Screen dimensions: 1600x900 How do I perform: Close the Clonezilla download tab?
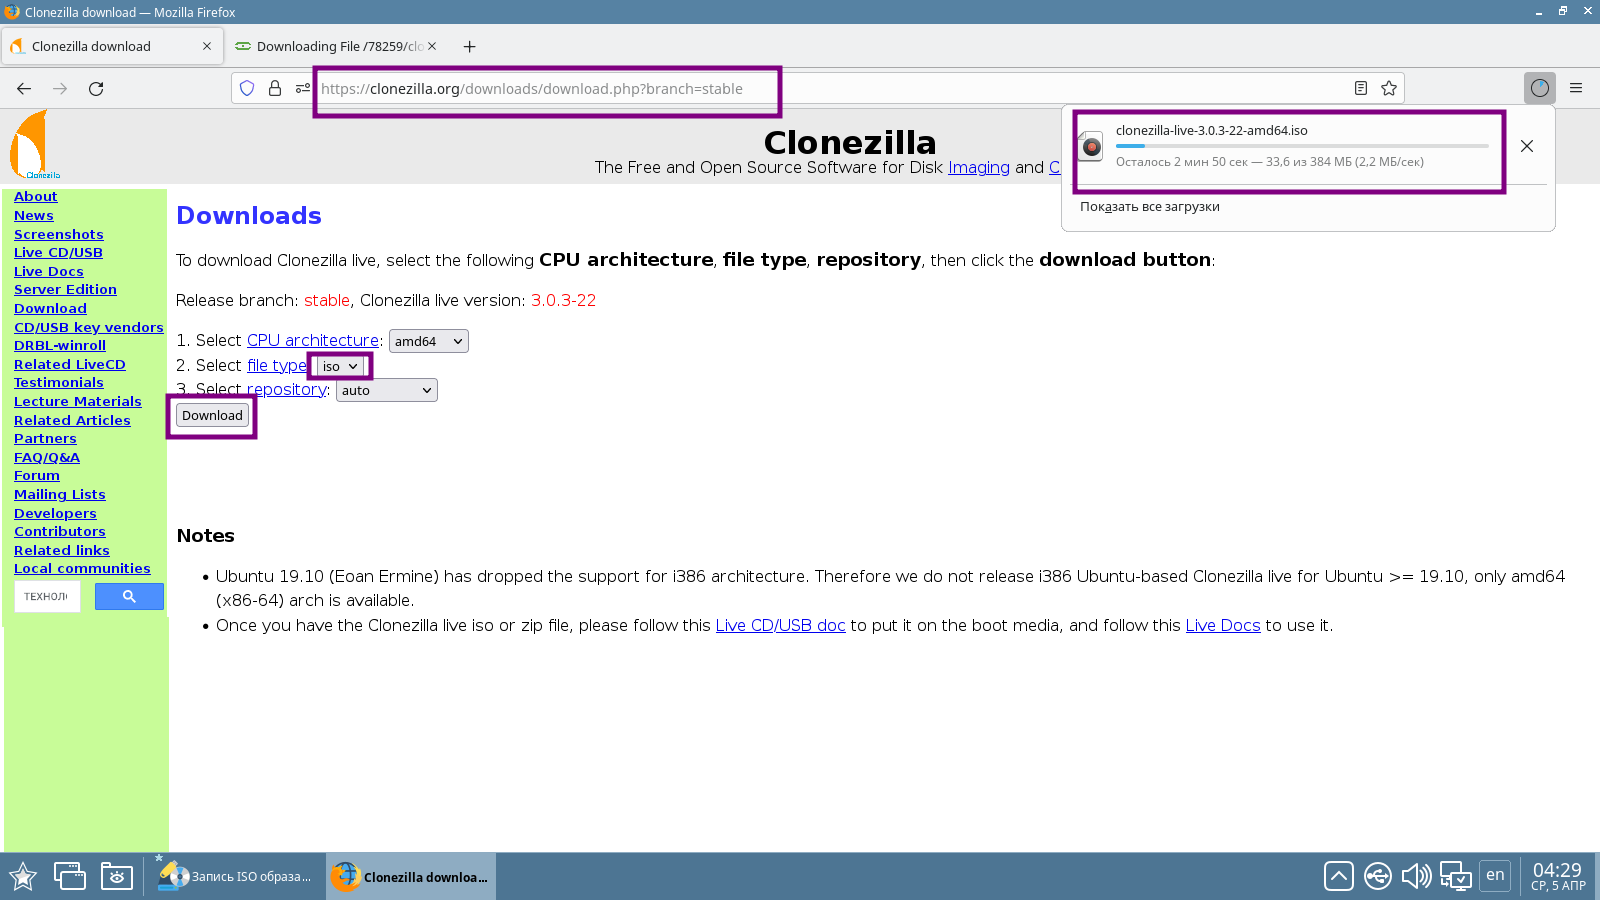[x=207, y=46]
